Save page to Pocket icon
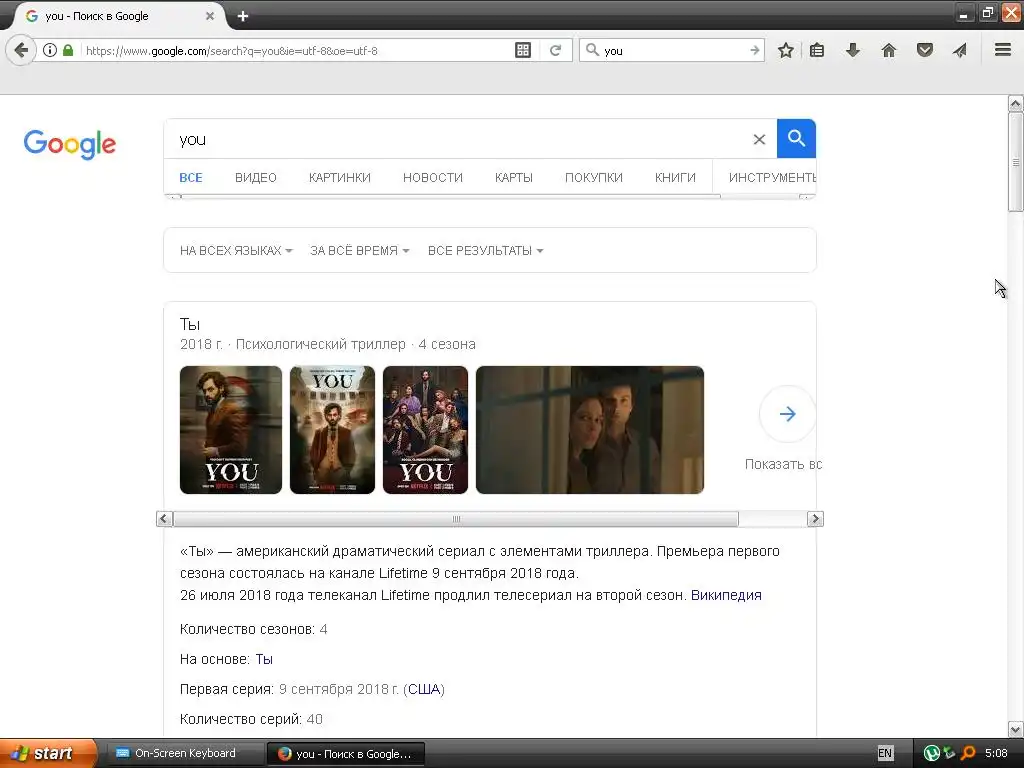The height and width of the screenshot is (768, 1024). (925, 50)
